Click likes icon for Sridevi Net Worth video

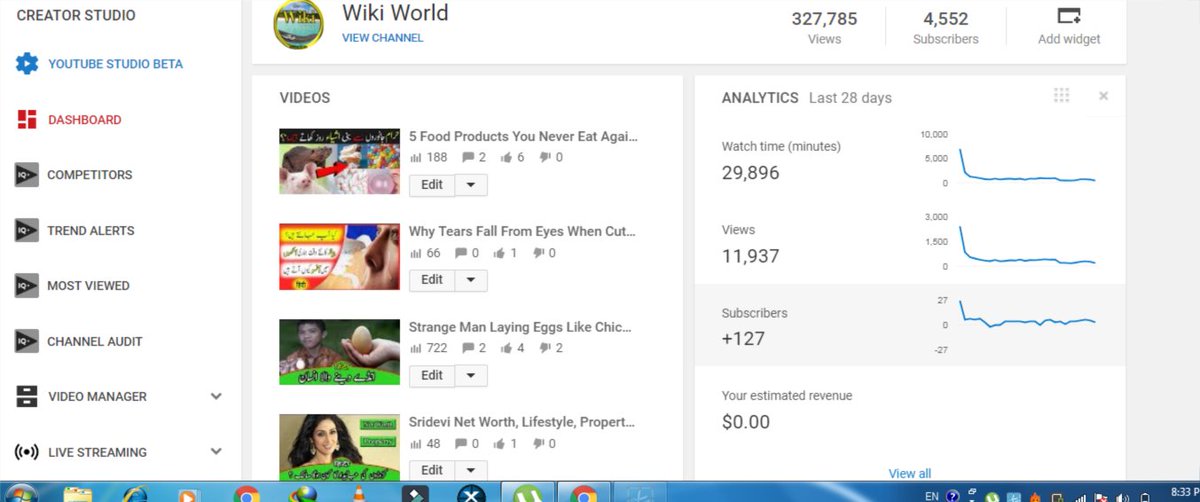coord(500,444)
